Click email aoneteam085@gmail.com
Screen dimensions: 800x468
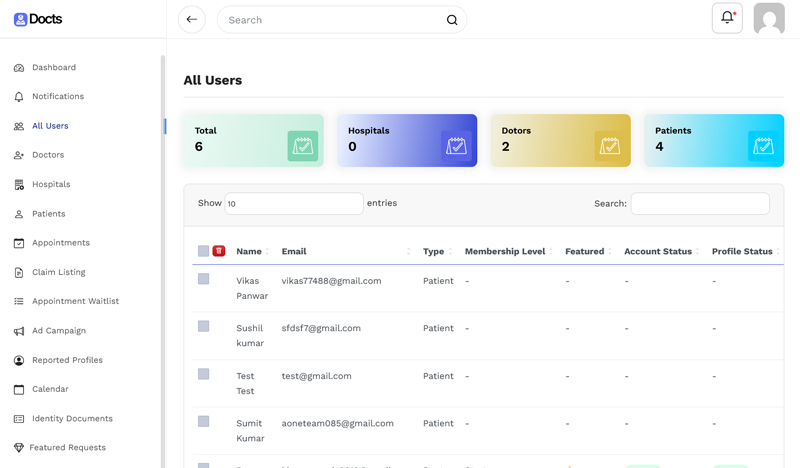pos(337,424)
